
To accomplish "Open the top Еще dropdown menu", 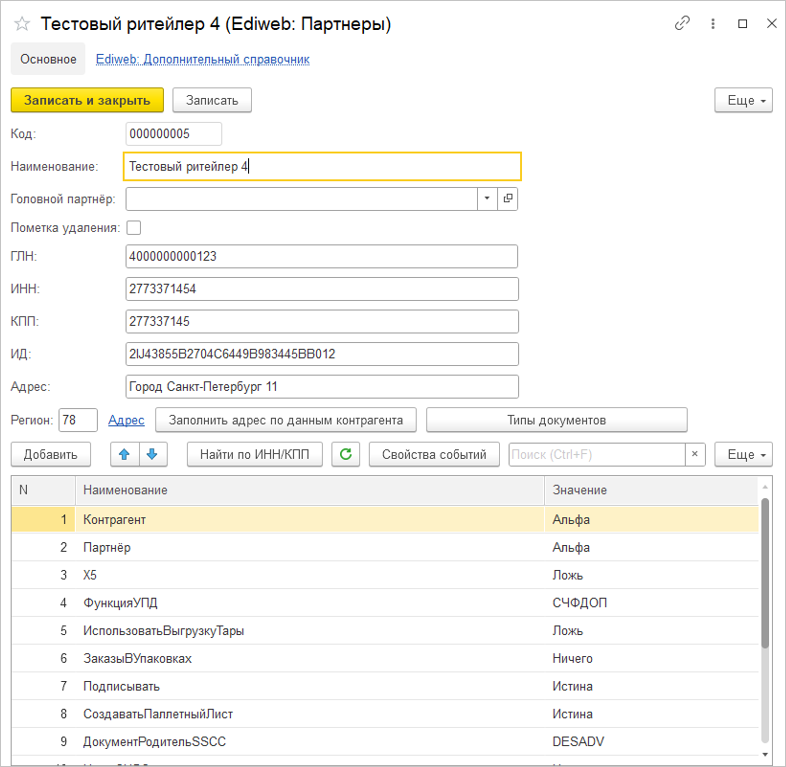I will pyautogui.click(x=744, y=101).
